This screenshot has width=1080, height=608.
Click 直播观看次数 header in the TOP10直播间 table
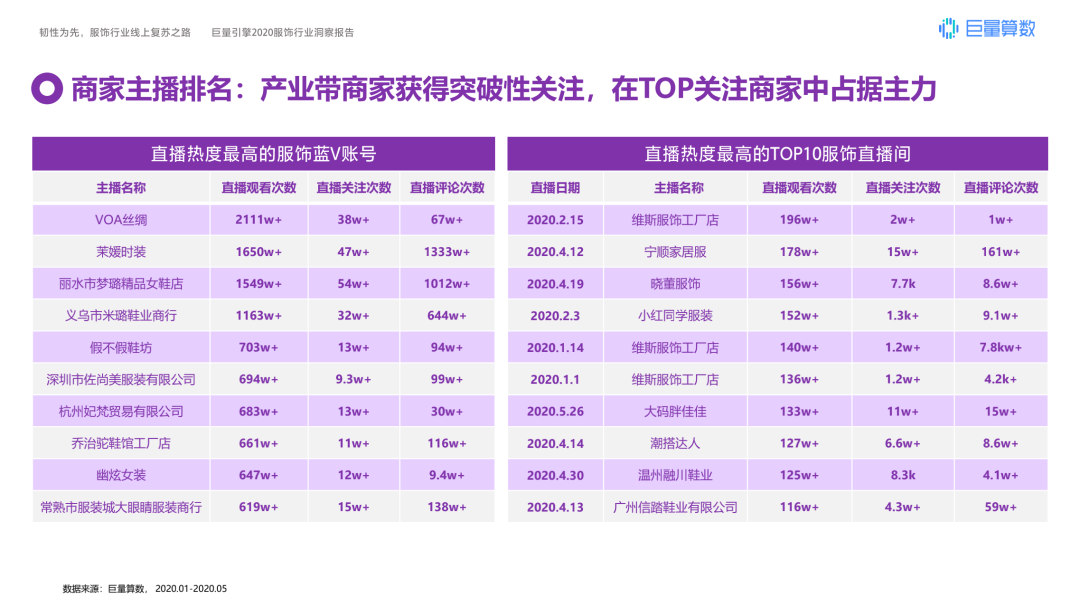[799, 187]
